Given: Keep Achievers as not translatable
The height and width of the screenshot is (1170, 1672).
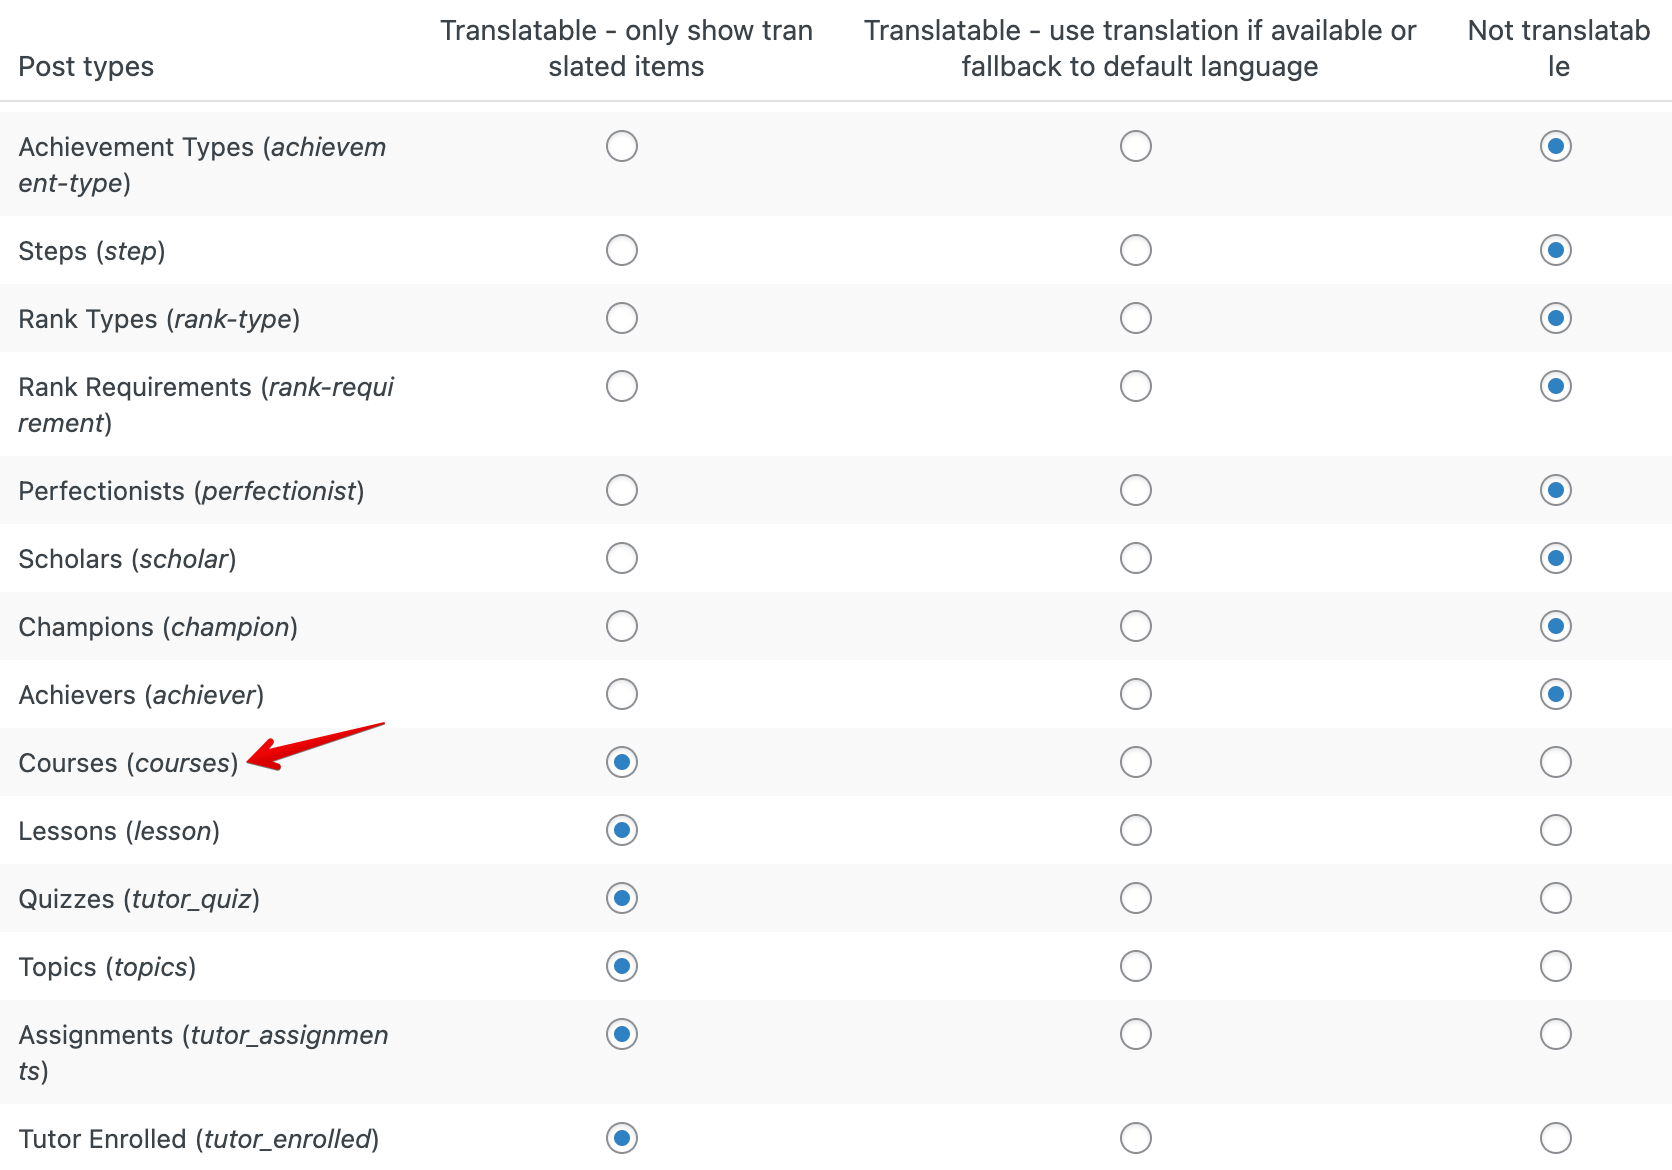Looking at the screenshot, I should [1556, 694].
